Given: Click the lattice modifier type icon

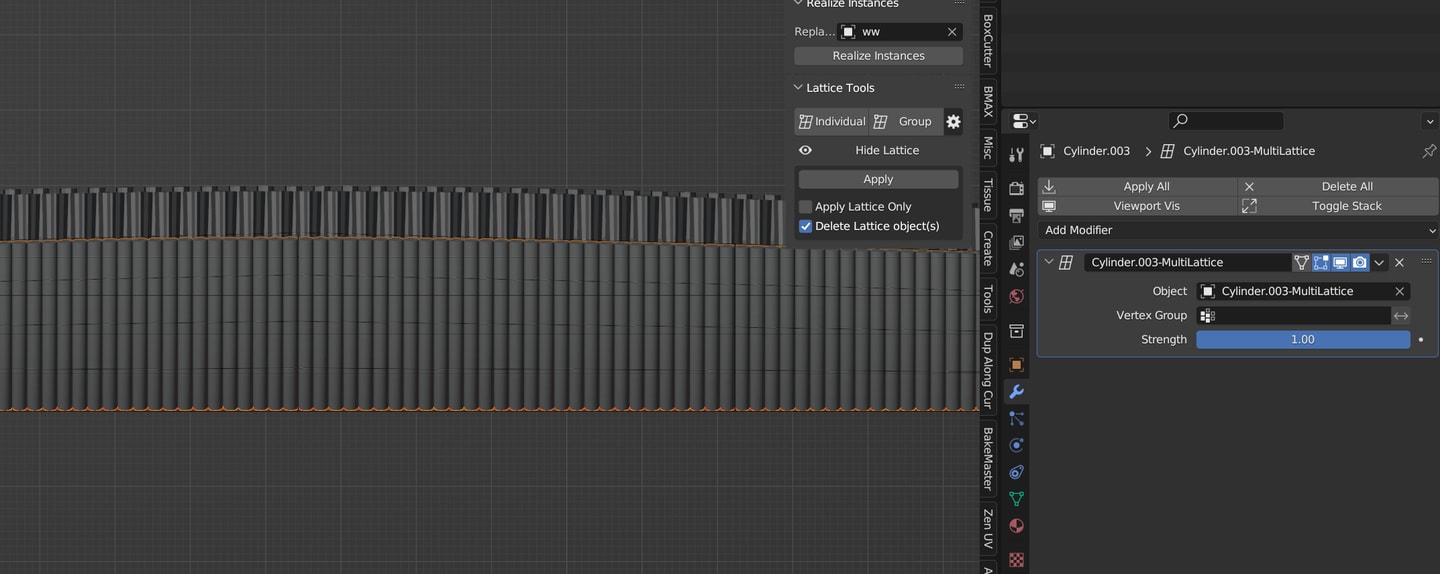Looking at the screenshot, I should click(x=1066, y=262).
